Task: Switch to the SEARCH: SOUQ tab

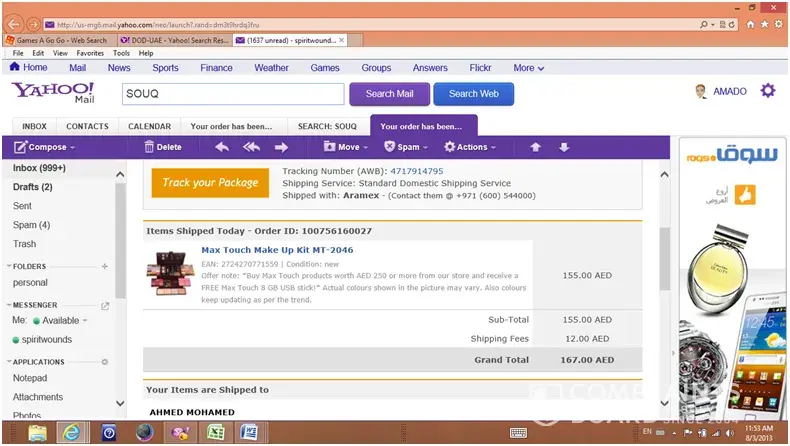Action: pyautogui.click(x=327, y=126)
